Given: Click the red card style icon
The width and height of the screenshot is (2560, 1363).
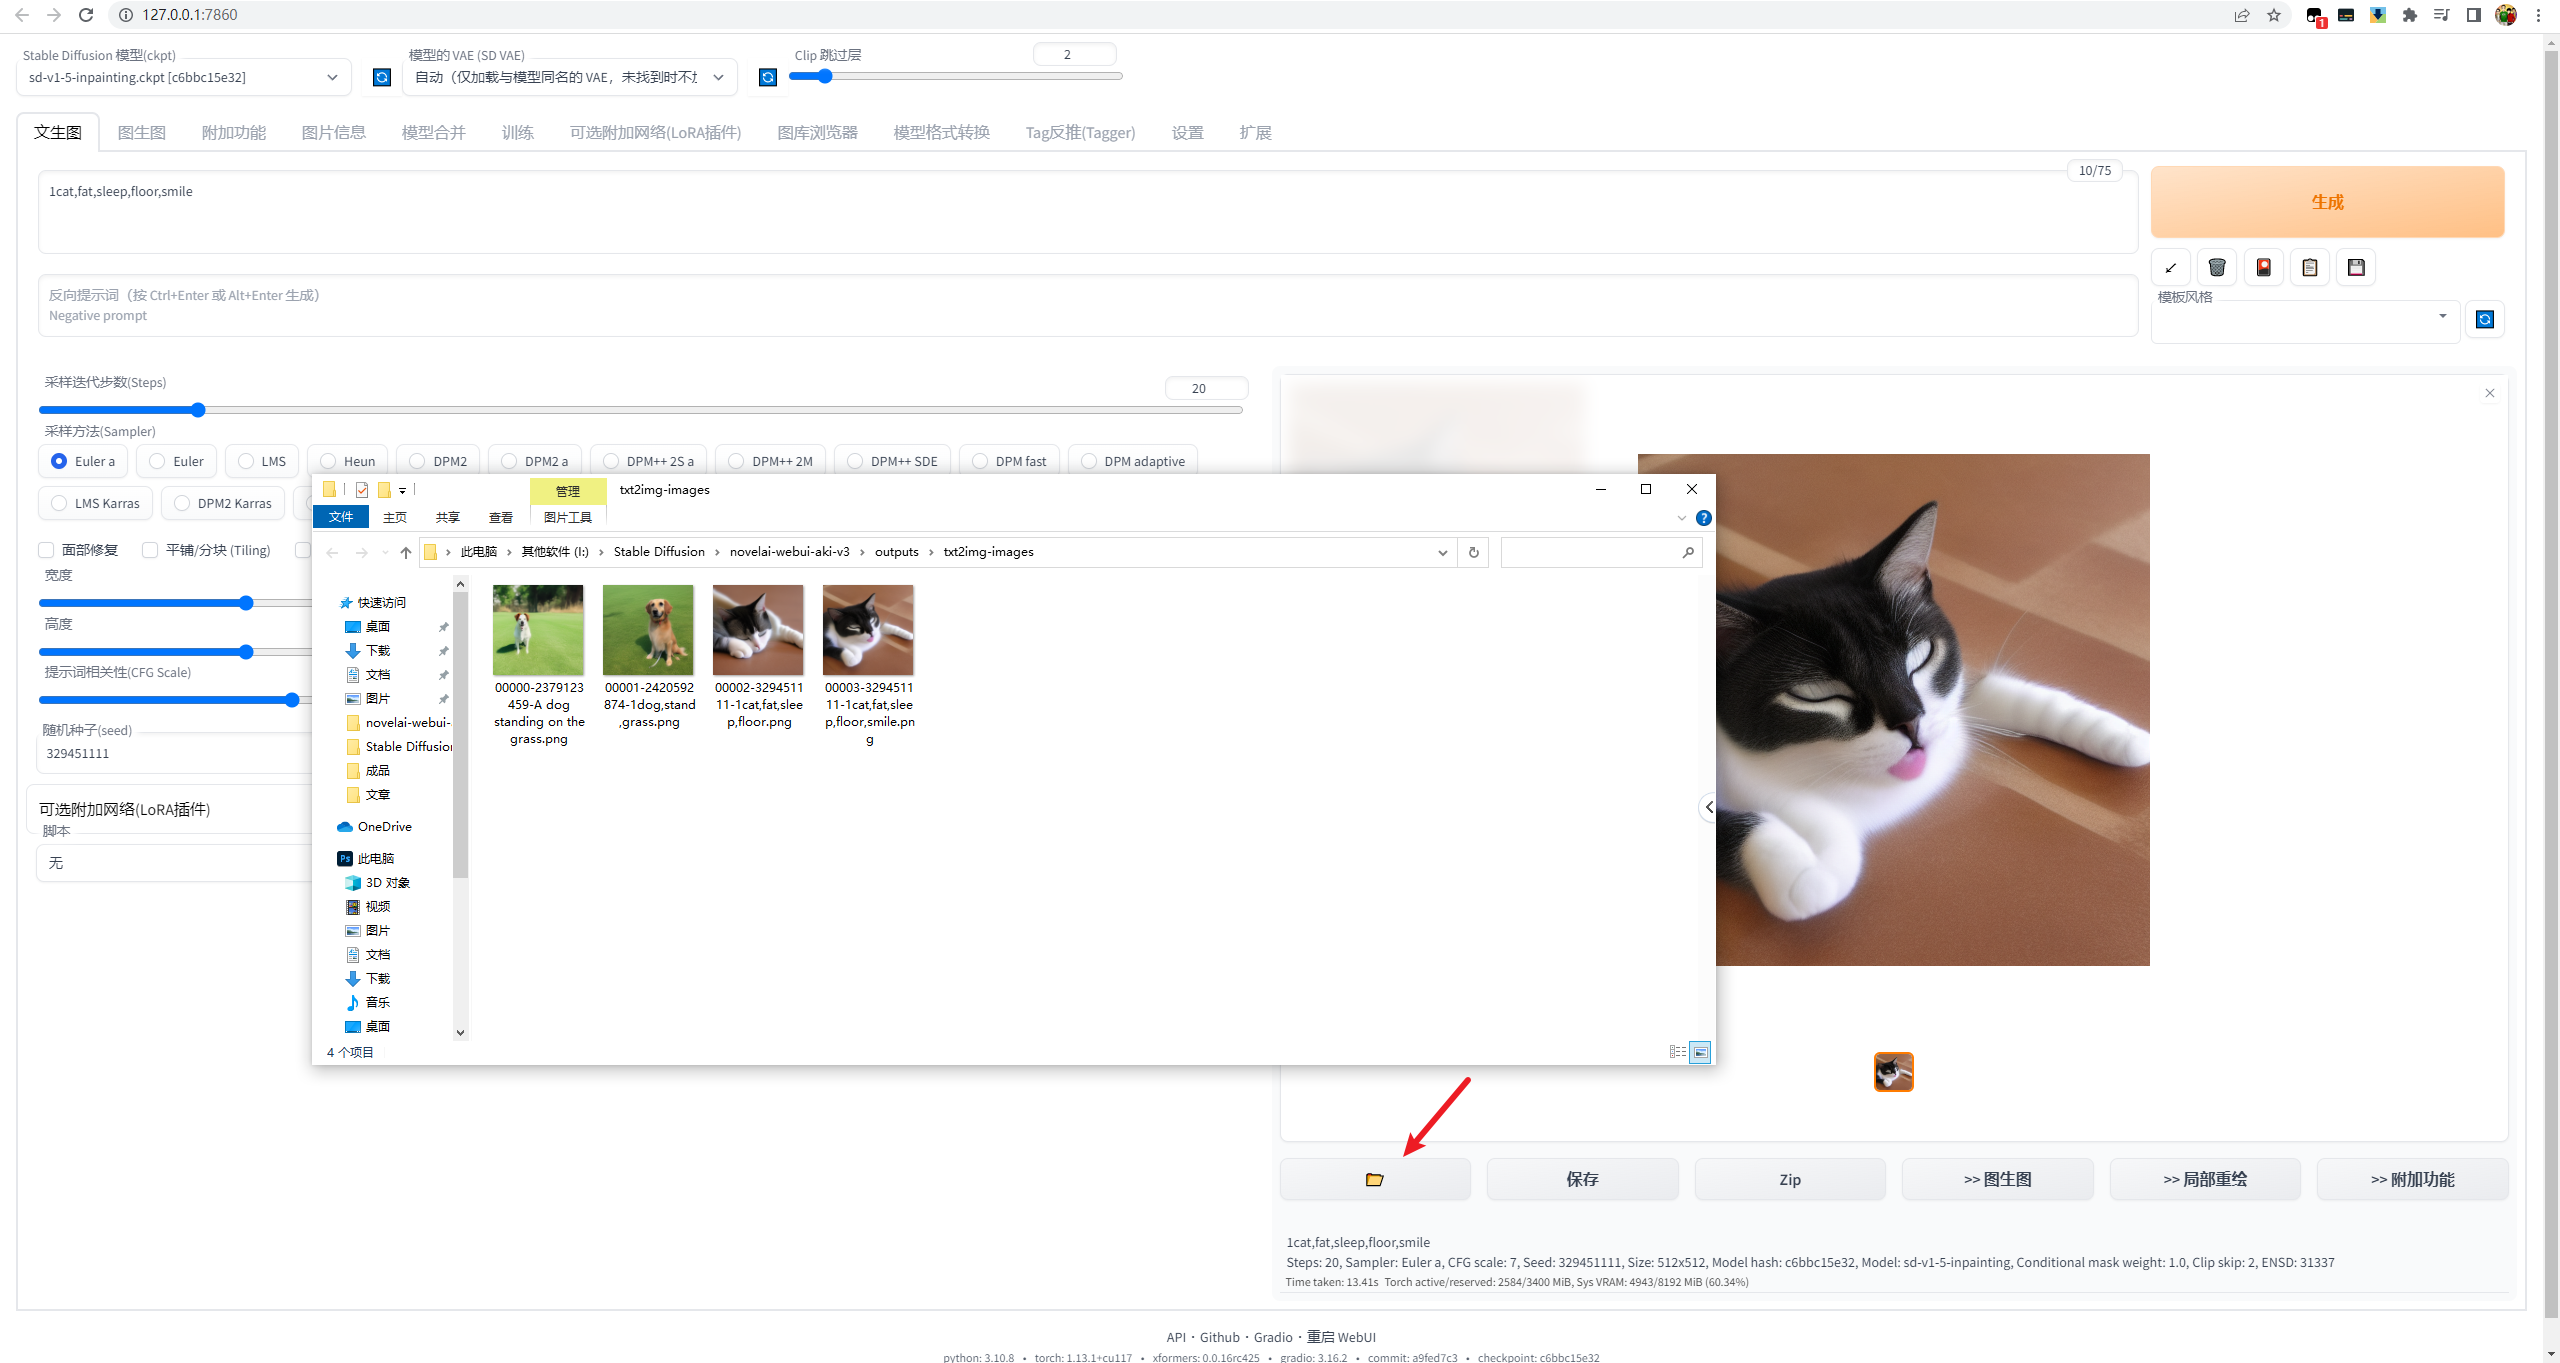Looking at the screenshot, I should click(x=2263, y=267).
